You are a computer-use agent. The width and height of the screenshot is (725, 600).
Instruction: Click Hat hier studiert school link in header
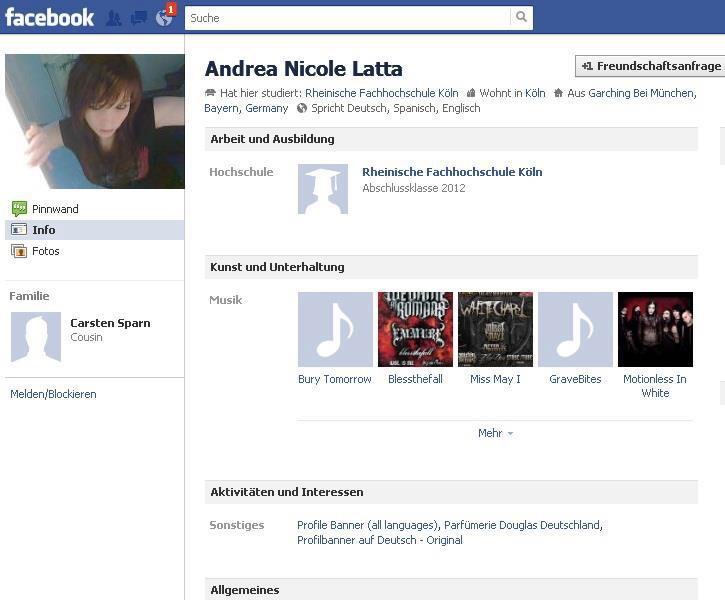pyautogui.click(x=382, y=93)
